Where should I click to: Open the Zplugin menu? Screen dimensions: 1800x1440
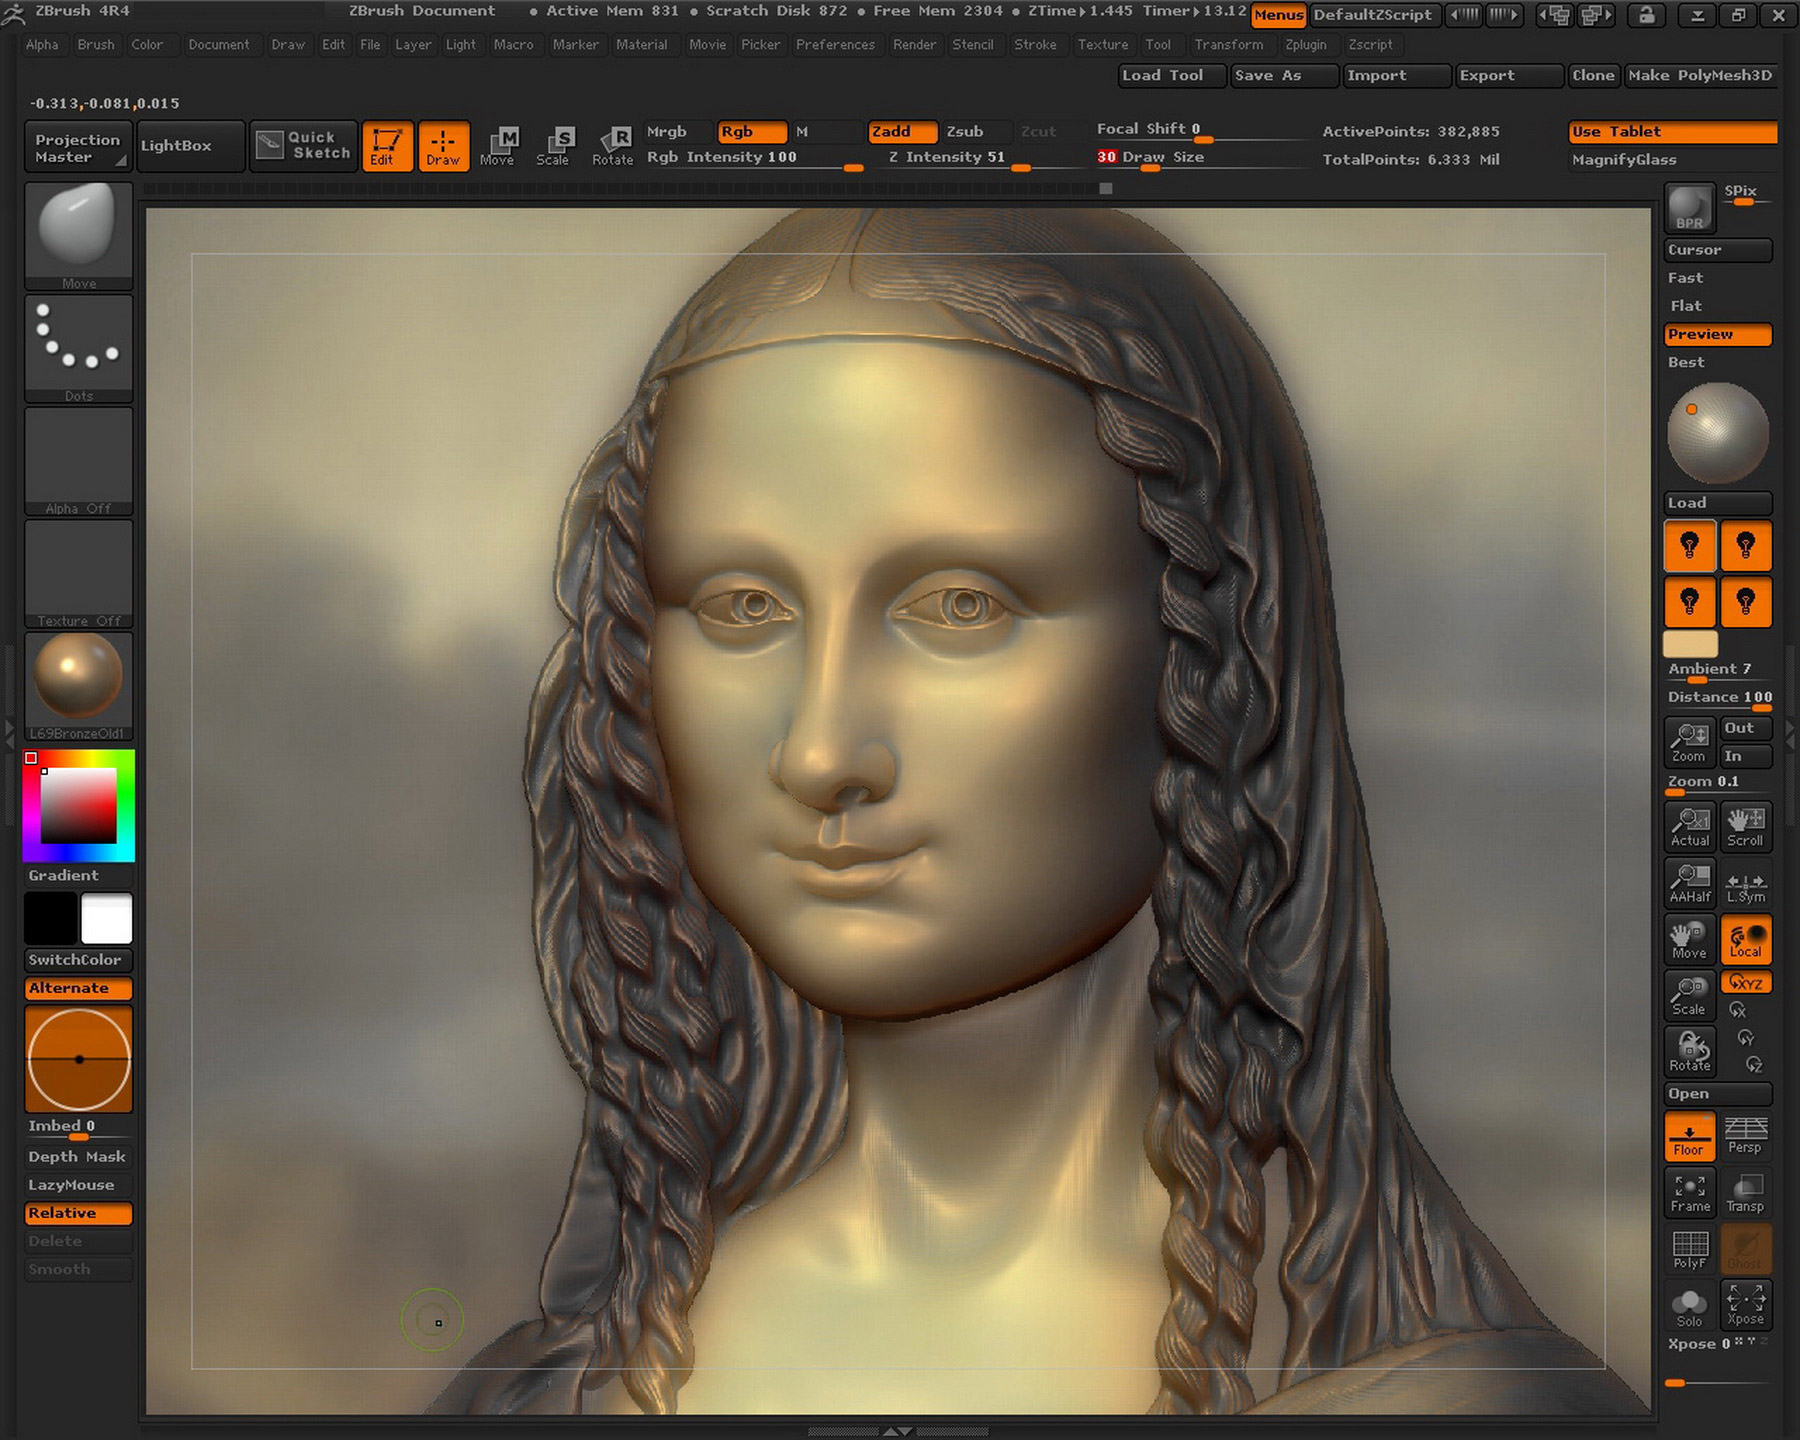point(1306,45)
